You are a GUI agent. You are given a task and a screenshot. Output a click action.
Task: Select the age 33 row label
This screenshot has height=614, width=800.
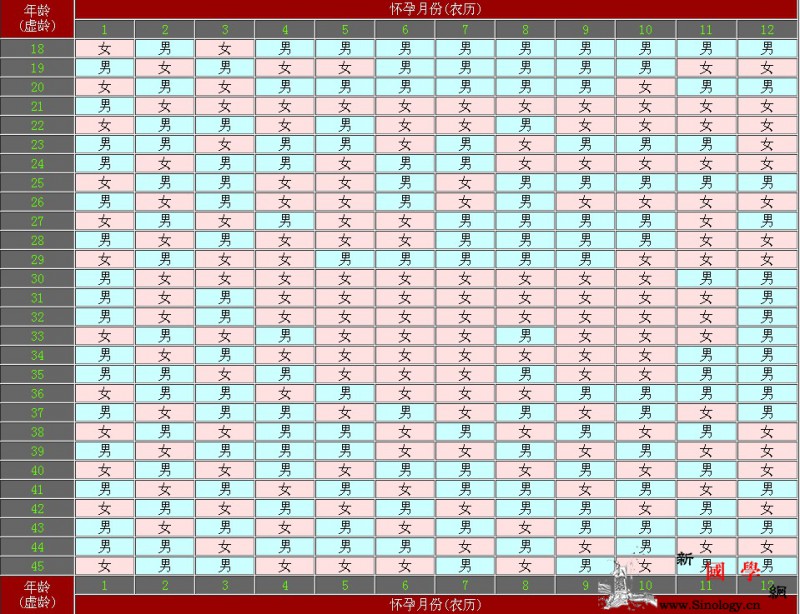37,336
